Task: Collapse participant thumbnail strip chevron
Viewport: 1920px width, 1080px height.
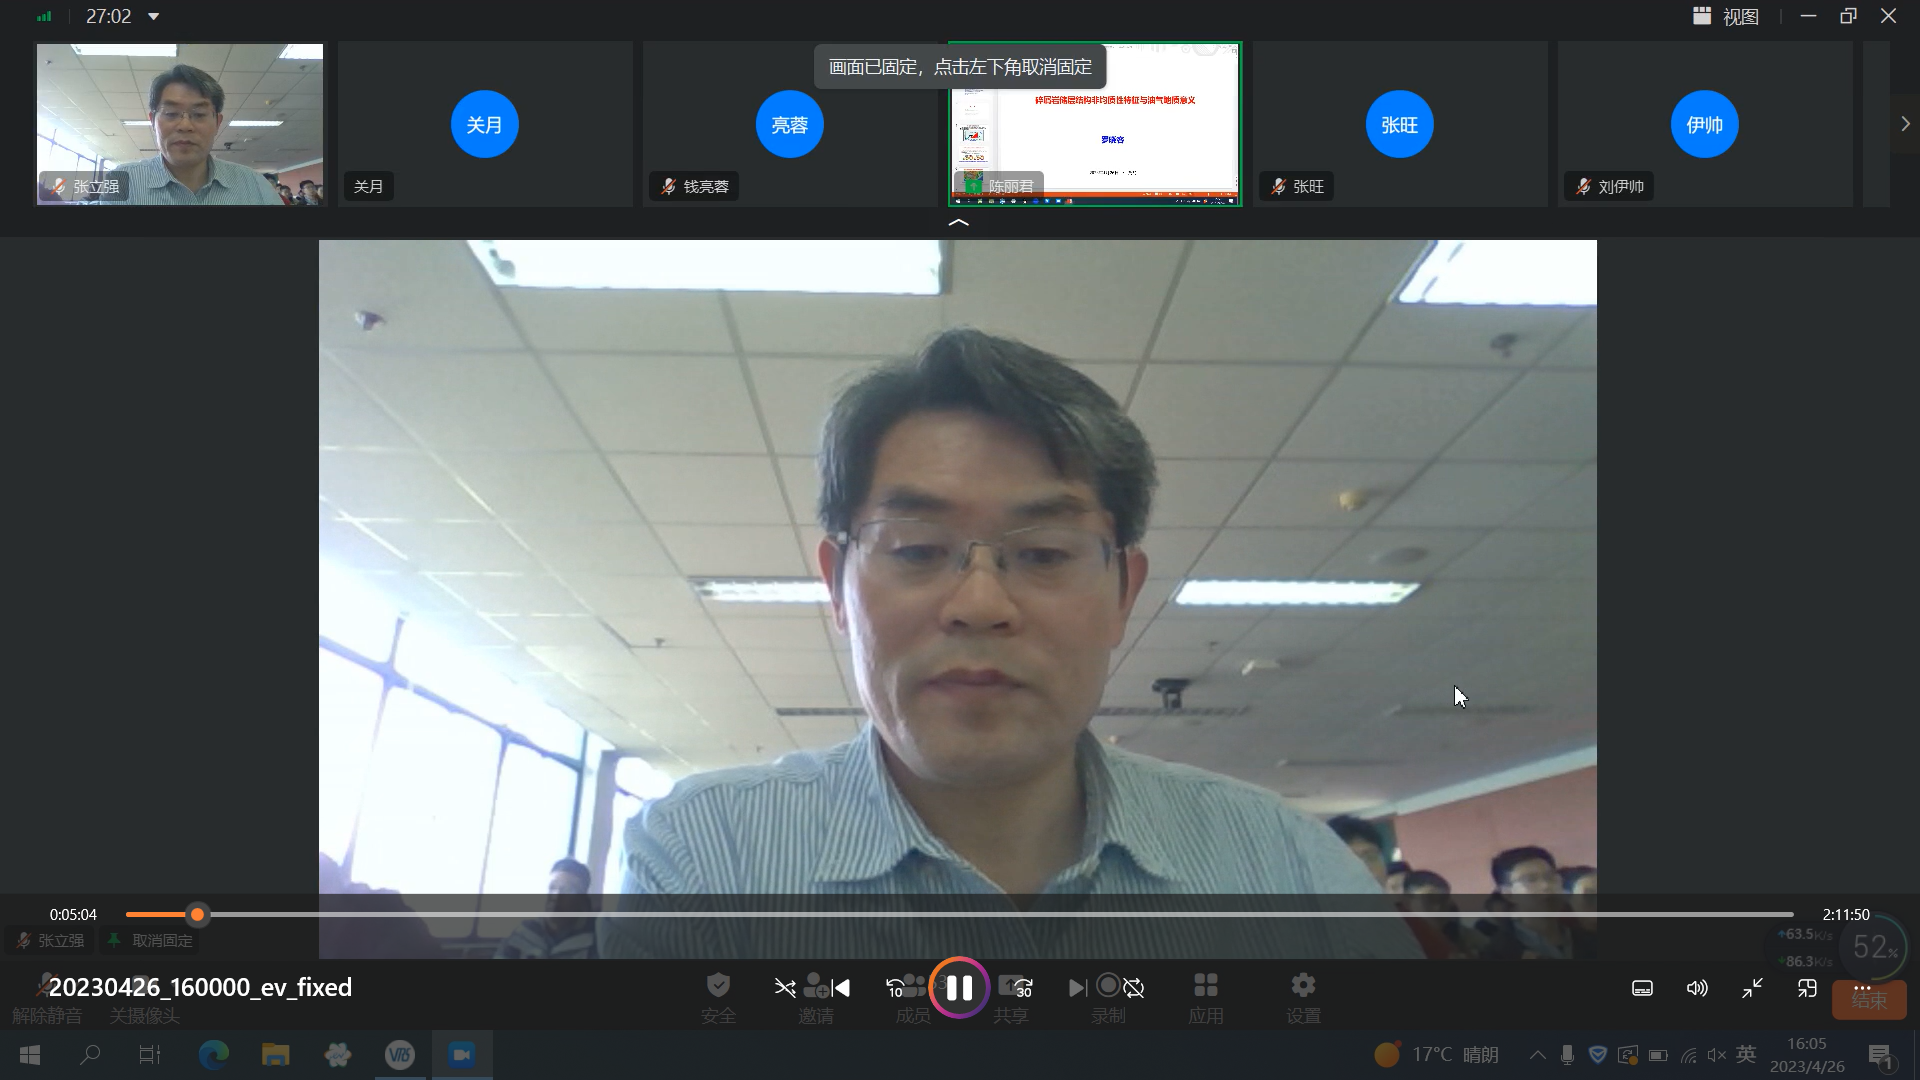Action: pos(958,223)
